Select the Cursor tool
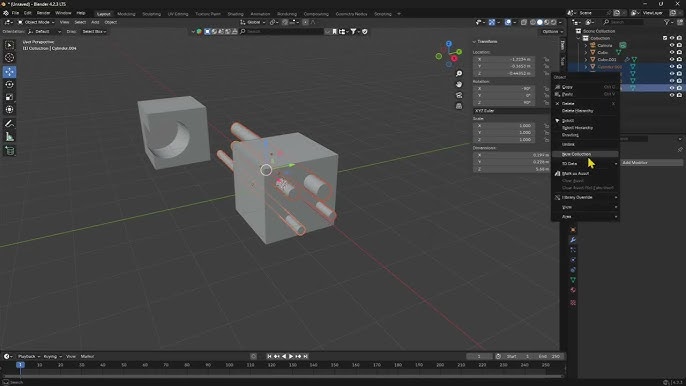 click(x=10, y=58)
